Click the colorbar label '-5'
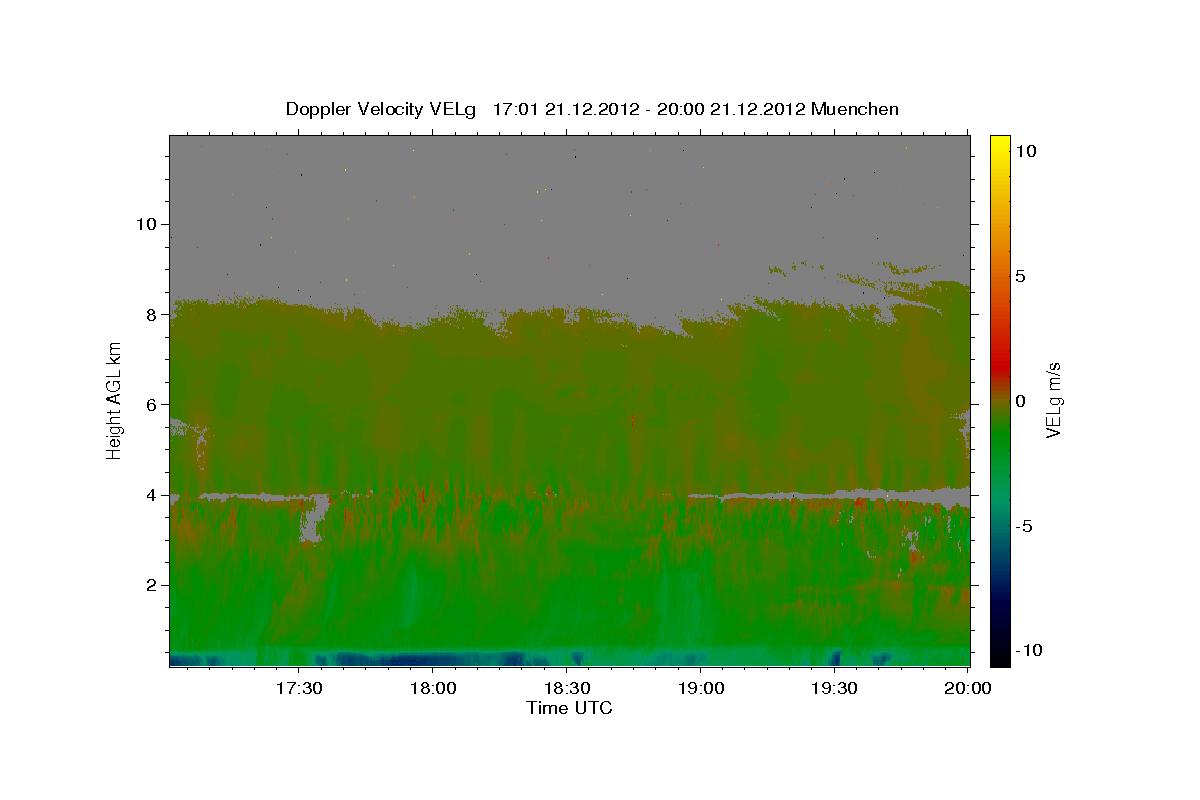Image resolution: width=1200 pixels, height=800 pixels. click(1023, 526)
